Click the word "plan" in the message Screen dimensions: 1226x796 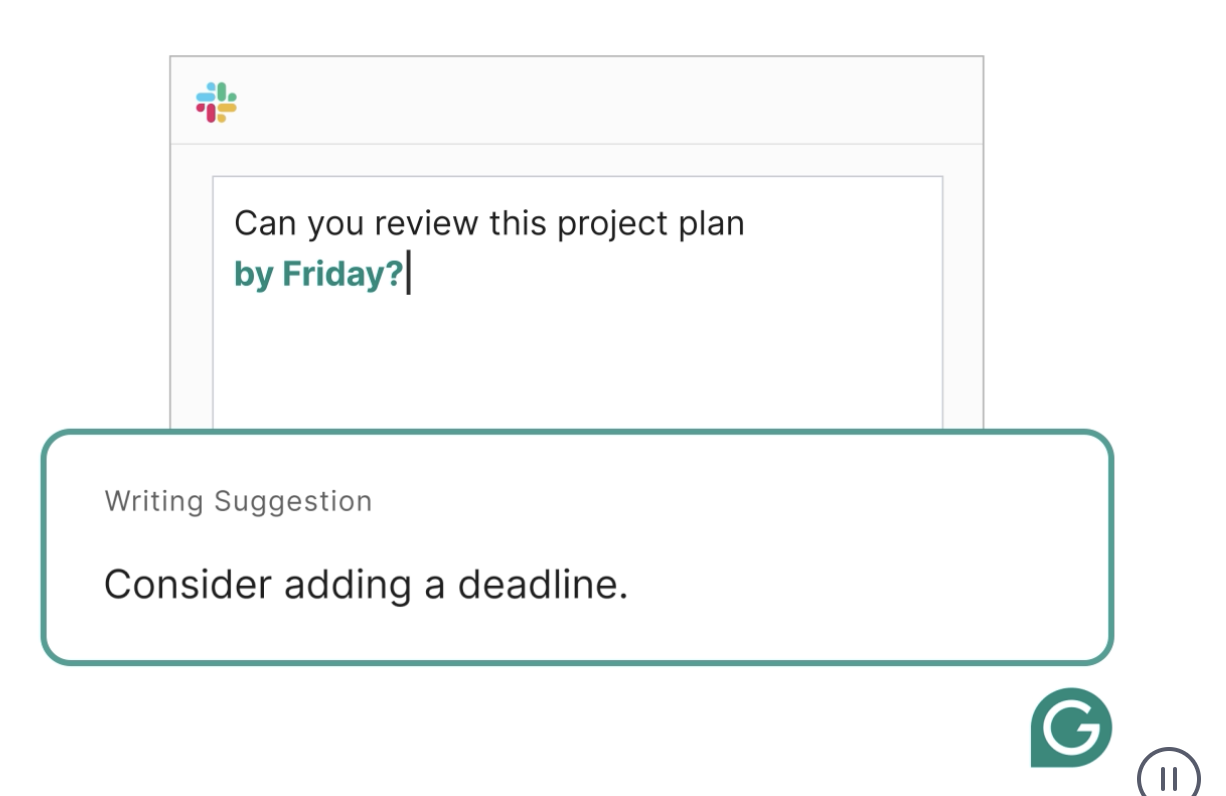[715, 224]
